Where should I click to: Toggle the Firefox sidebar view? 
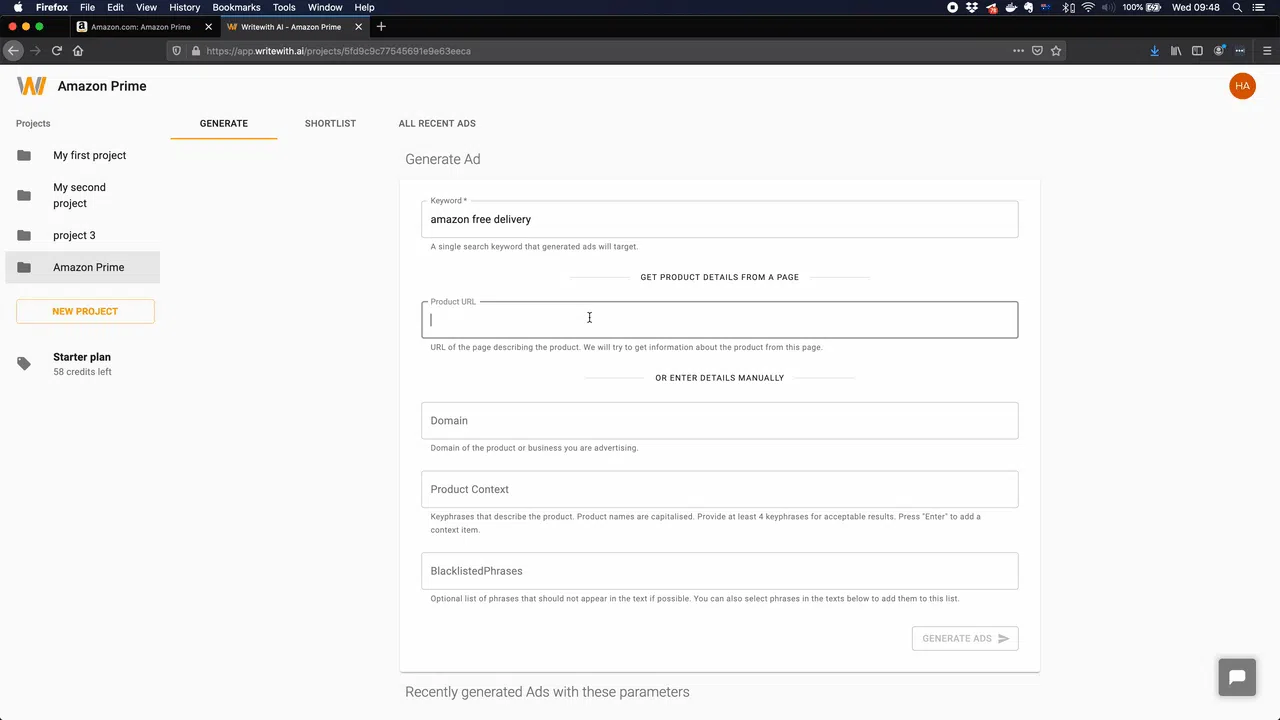point(1197,51)
